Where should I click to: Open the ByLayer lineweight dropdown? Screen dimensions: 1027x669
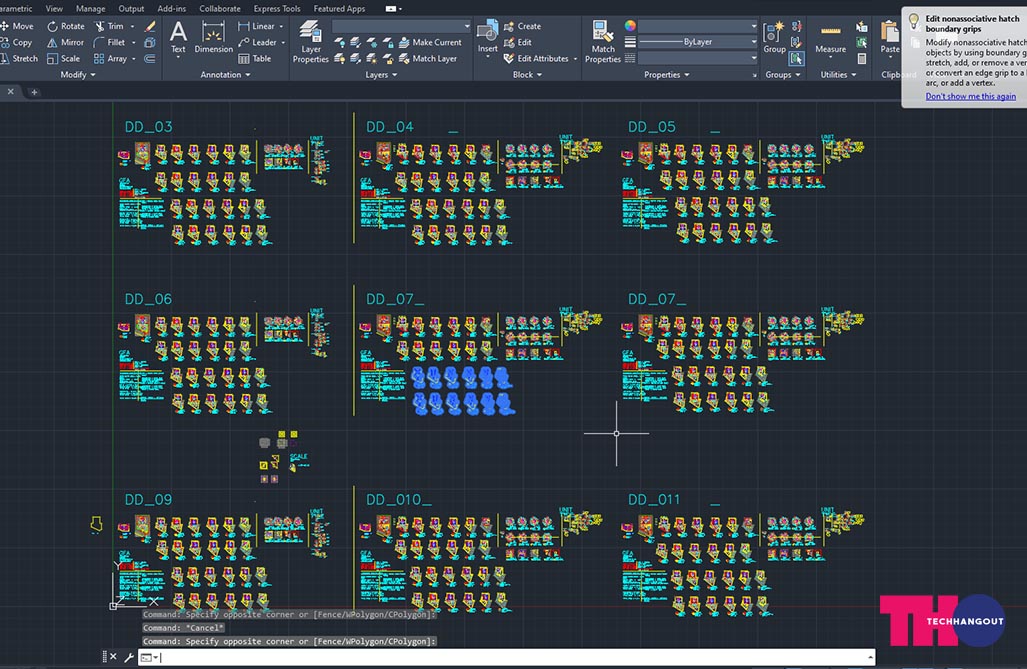(x=698, y=42)
